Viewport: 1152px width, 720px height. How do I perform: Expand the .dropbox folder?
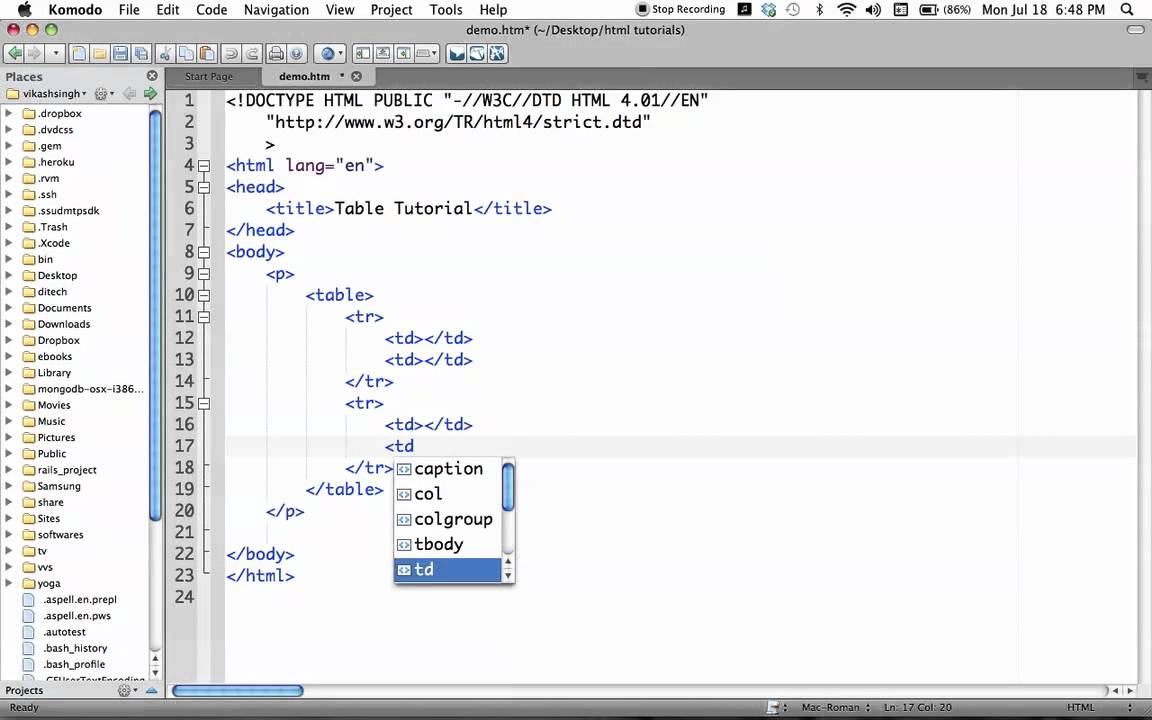coord(9,113)
